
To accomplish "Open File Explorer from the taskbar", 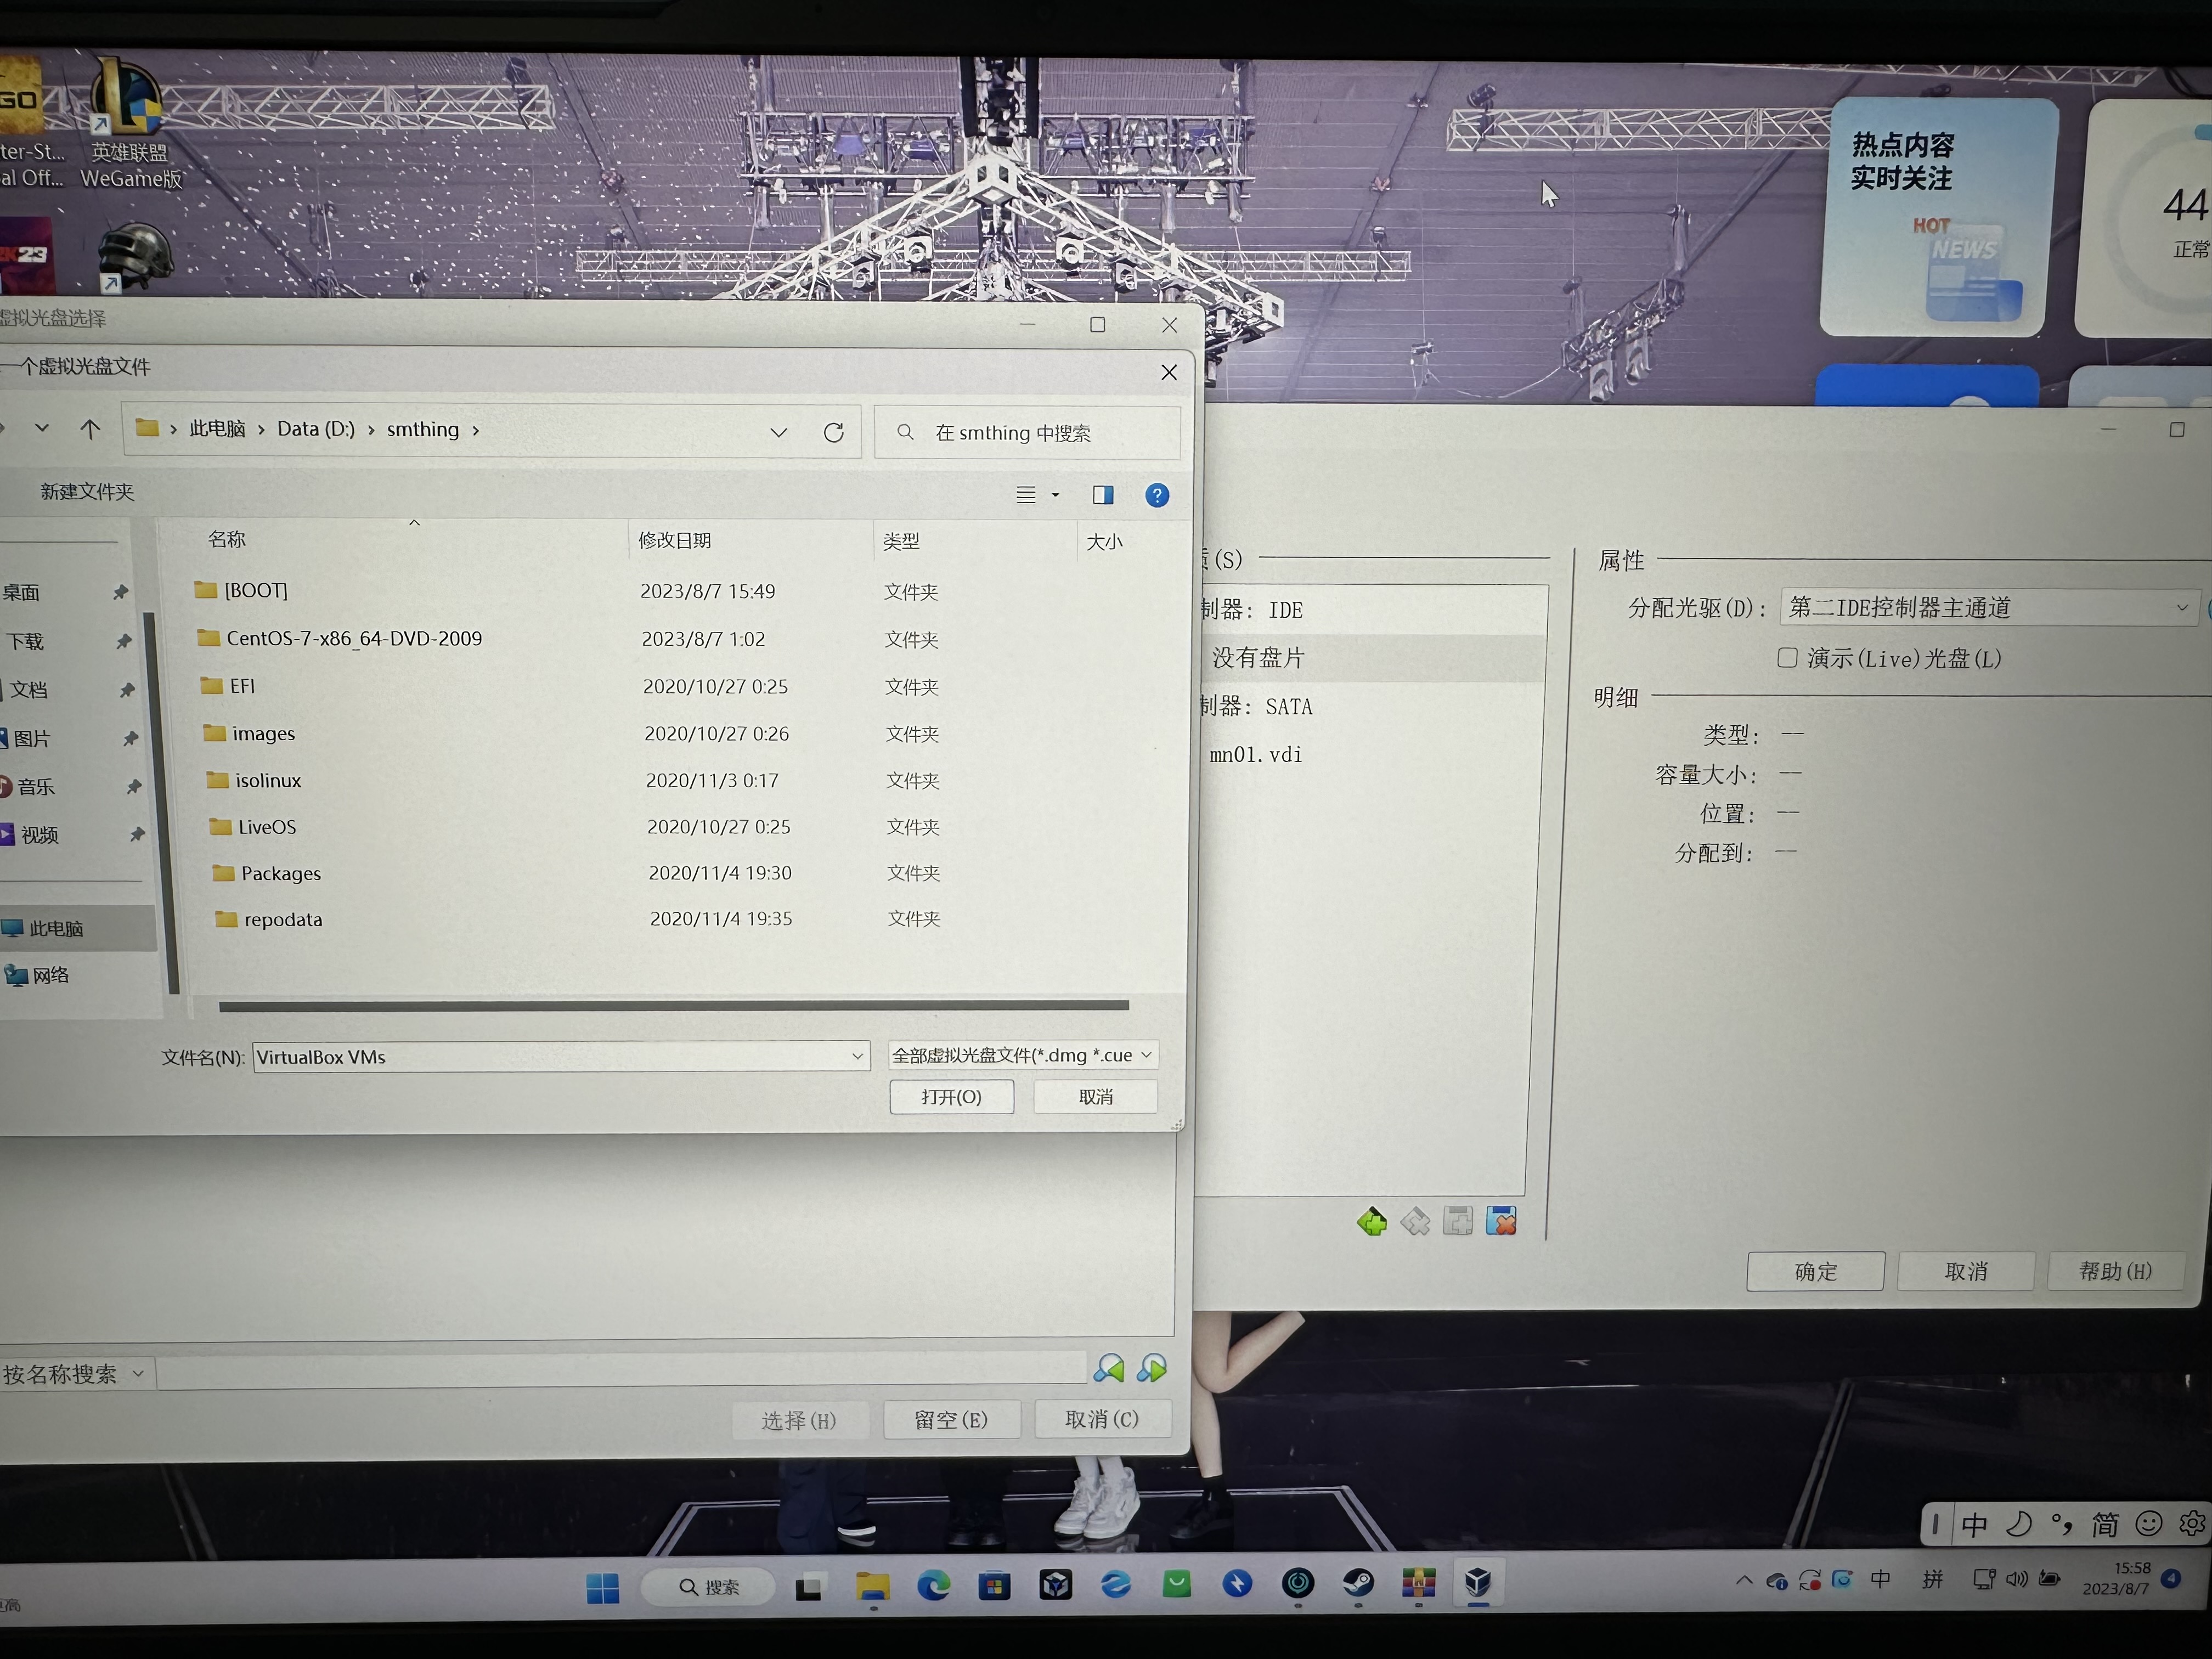I will pyautogui.click(x=872, y=1586).
